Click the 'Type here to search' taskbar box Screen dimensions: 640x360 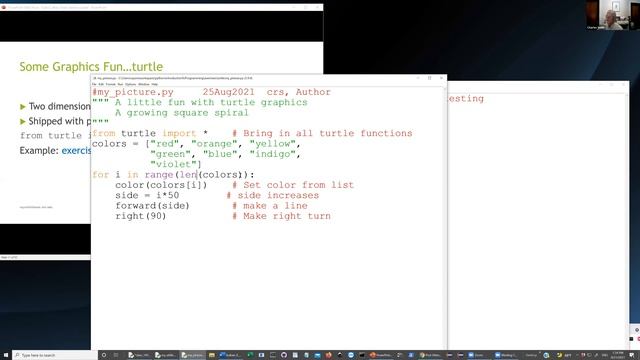(55, 355)
